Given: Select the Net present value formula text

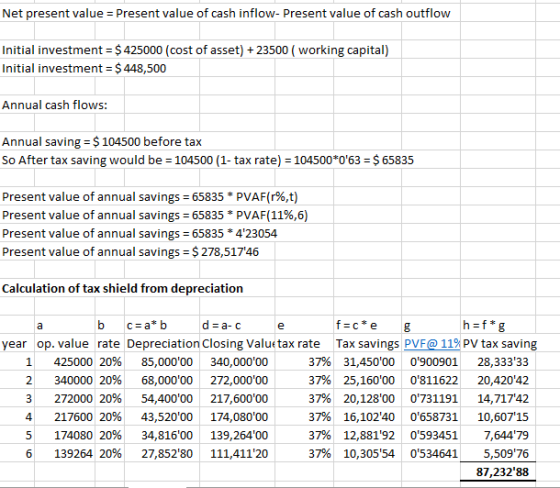Looking at the screenshot, I should click(226, 13).
